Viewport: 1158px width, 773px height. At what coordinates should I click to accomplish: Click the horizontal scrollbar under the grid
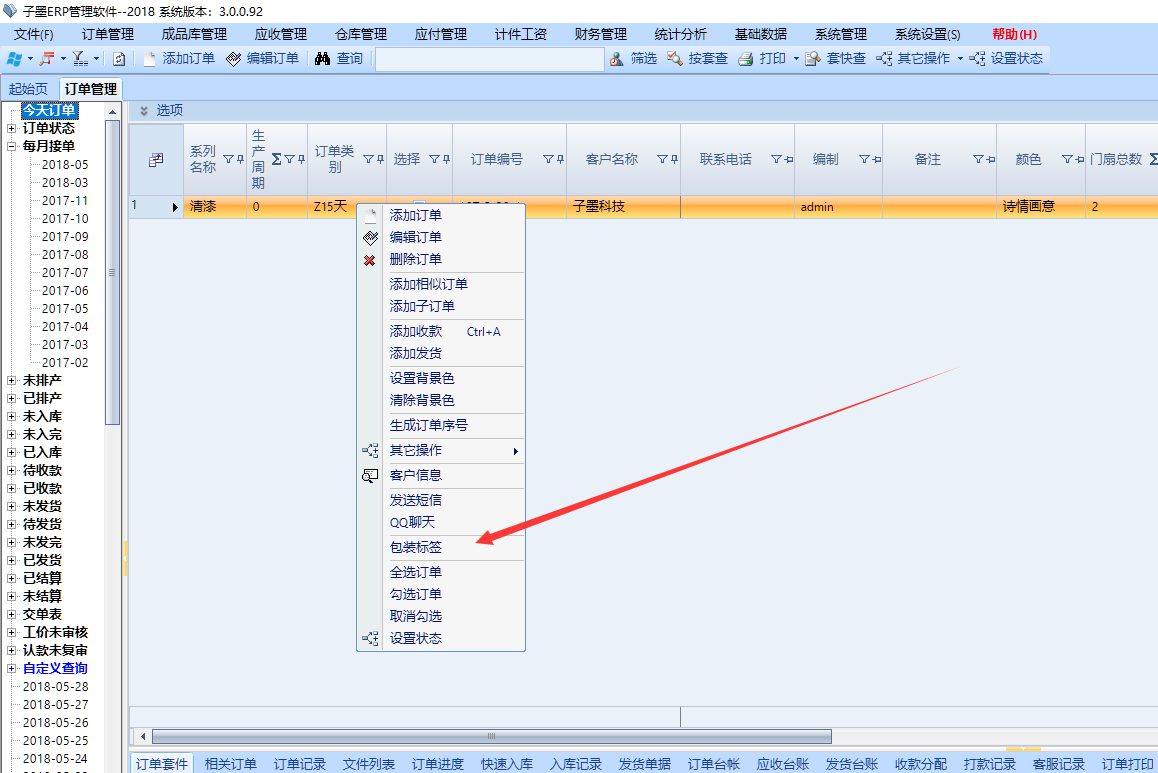point(490,736)
